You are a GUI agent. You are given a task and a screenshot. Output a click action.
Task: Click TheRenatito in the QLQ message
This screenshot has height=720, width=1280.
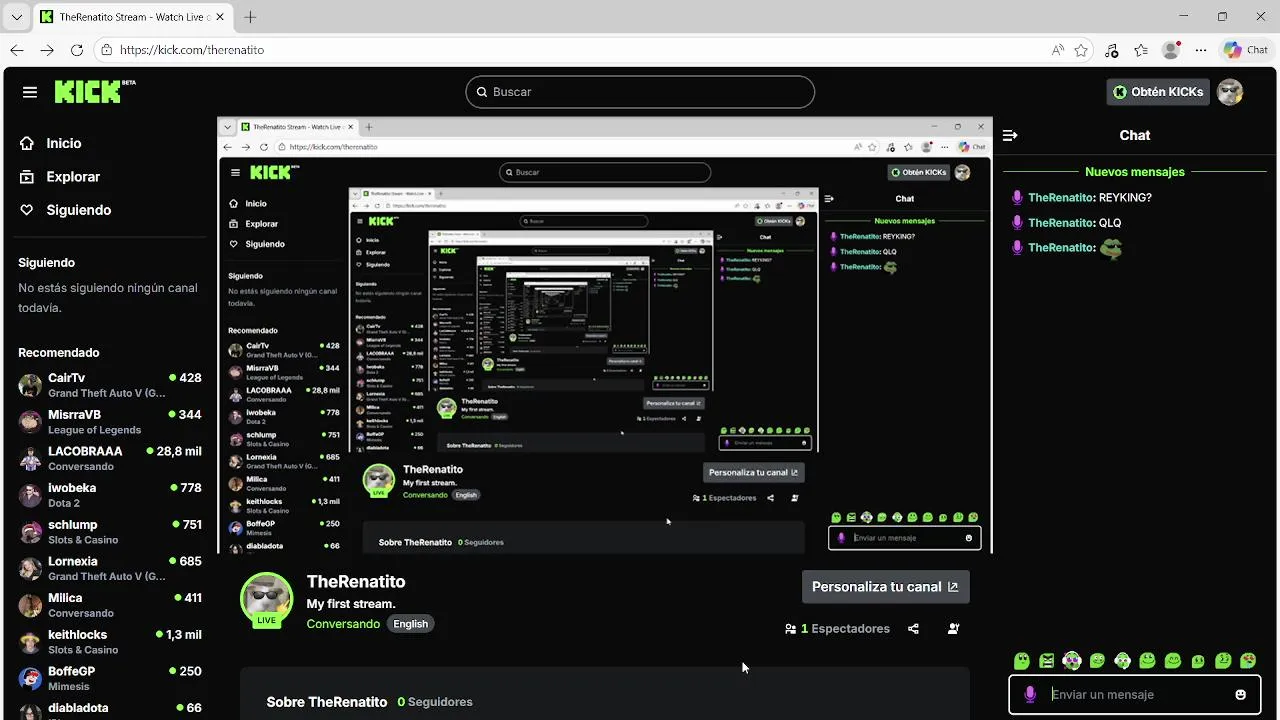(x=1060, y=223)
